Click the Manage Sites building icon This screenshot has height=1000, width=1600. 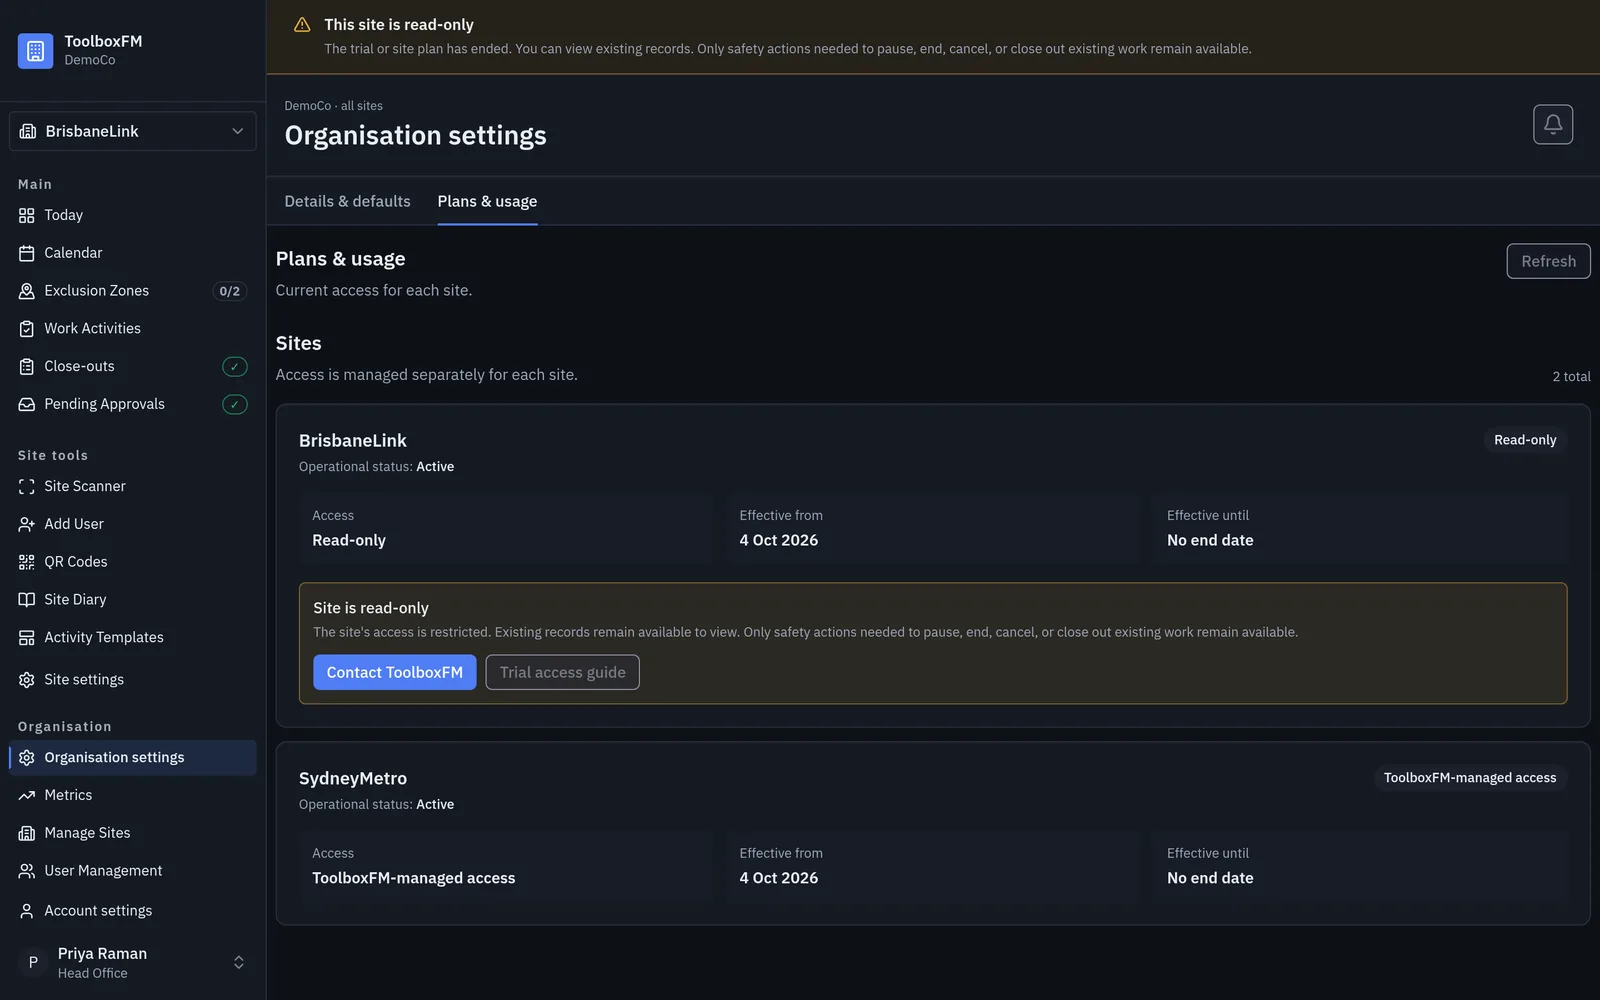(x=27, y=833)
